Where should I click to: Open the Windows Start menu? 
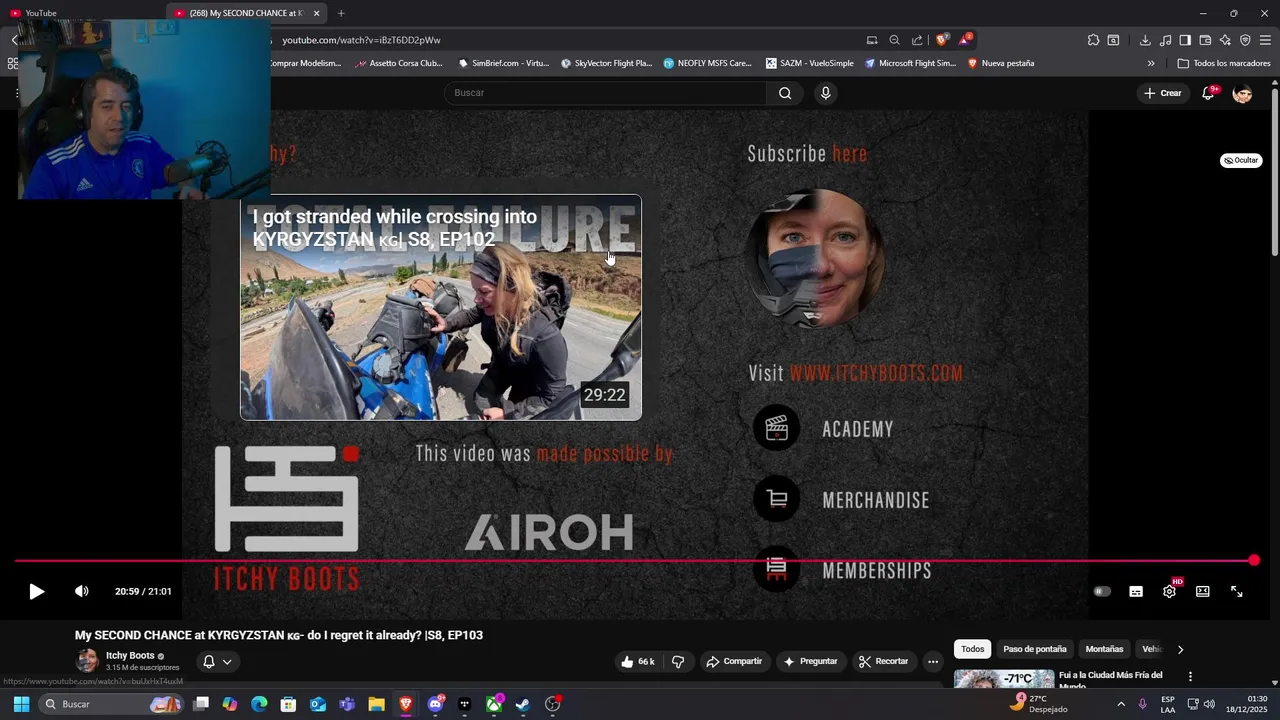coord(21,704)
